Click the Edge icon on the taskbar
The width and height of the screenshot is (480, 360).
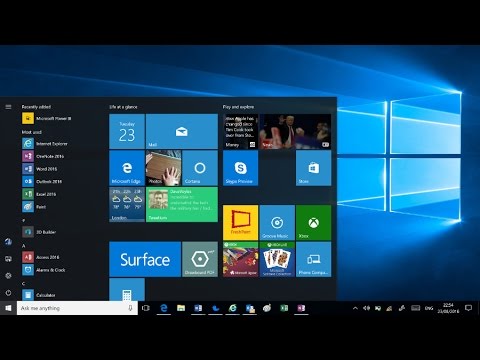coord(164,308)
